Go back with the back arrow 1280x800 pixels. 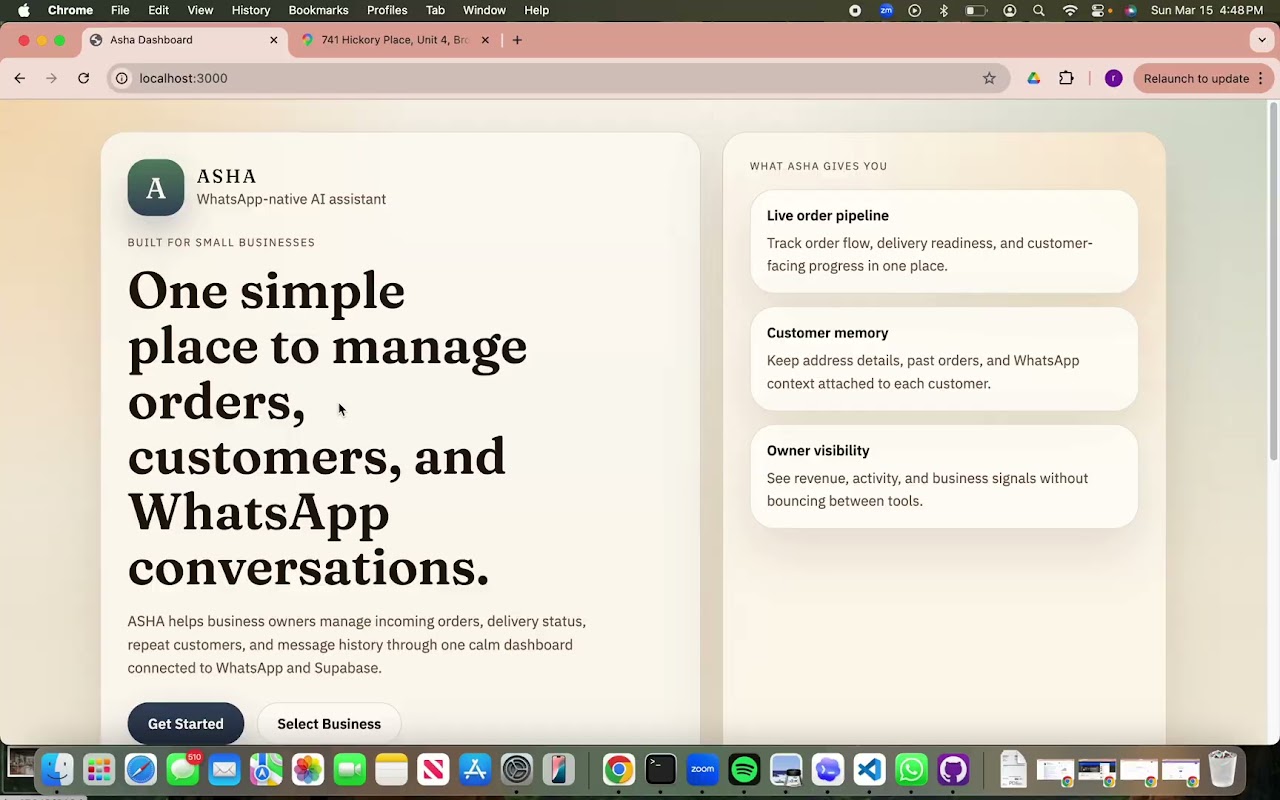tap(20, 78)
